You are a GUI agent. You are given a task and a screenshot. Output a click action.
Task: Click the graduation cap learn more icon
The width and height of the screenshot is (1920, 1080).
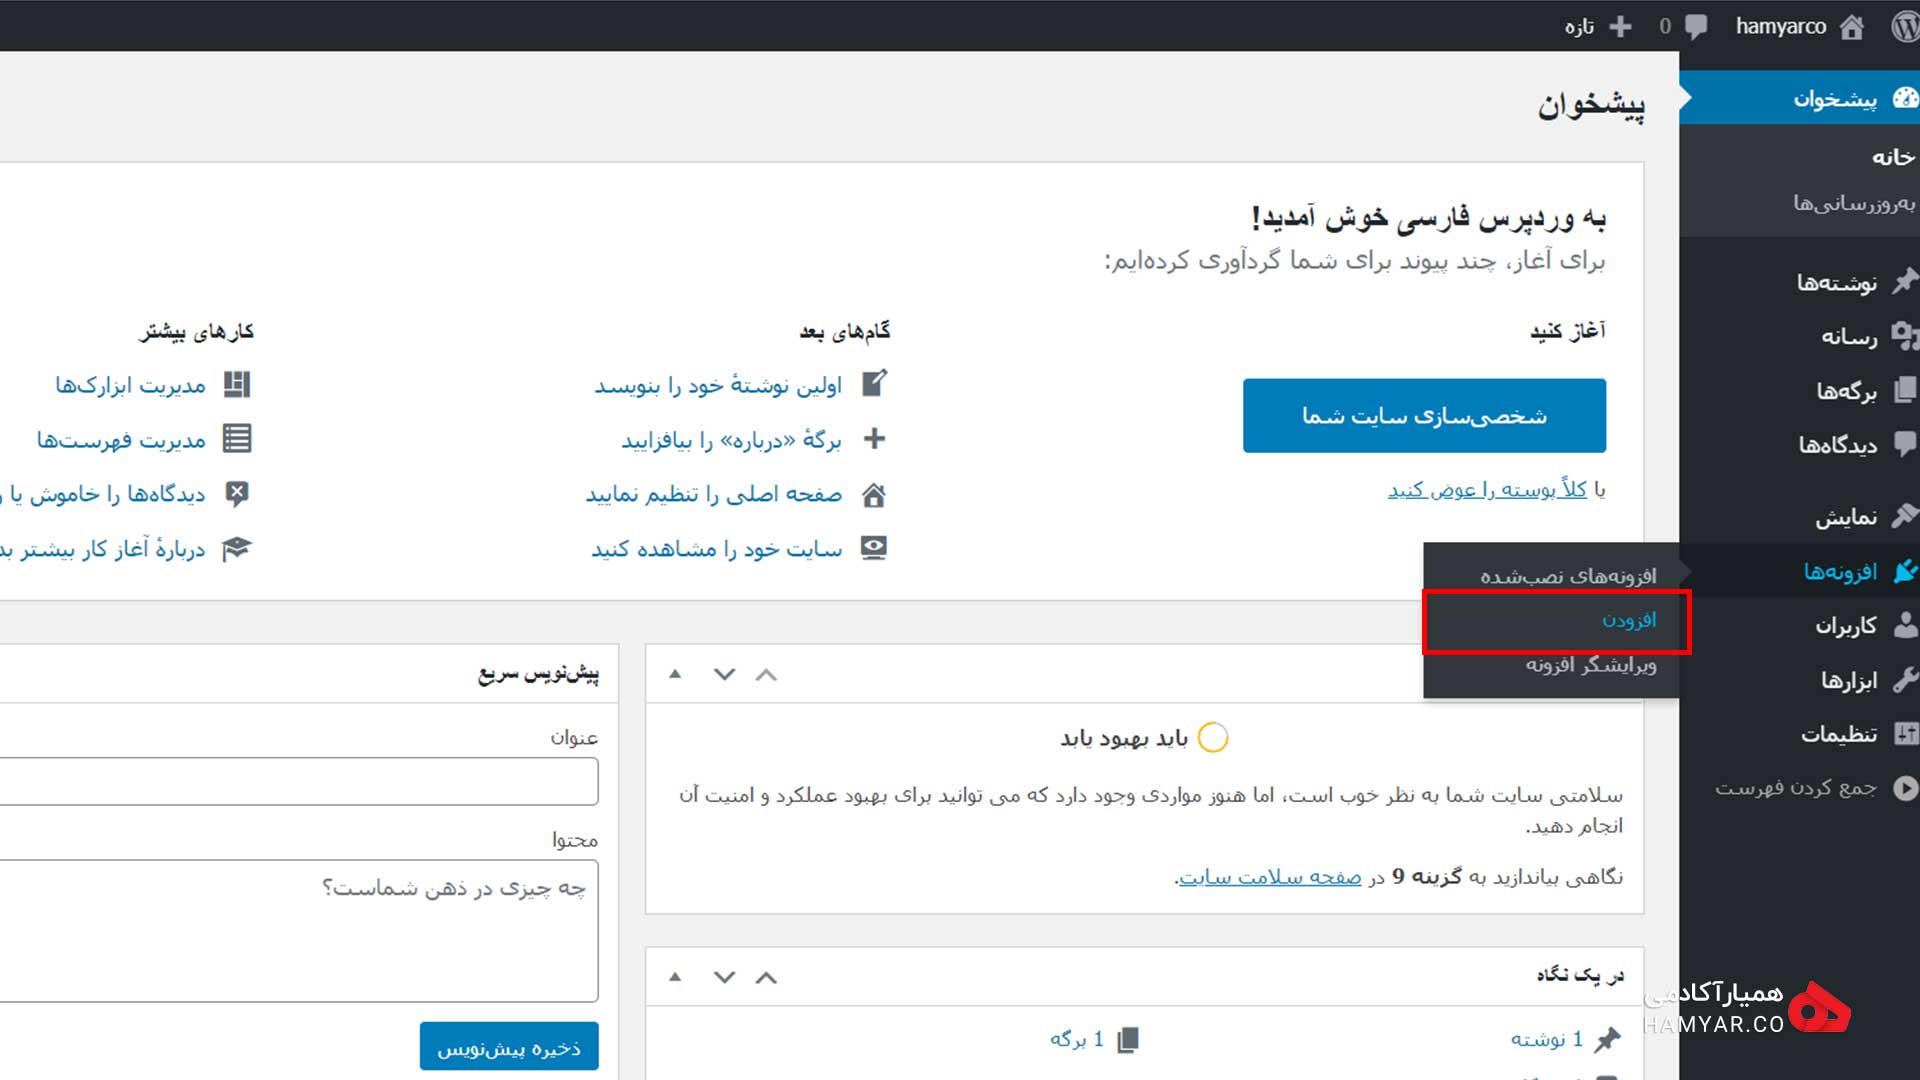[x=237, y=548]
